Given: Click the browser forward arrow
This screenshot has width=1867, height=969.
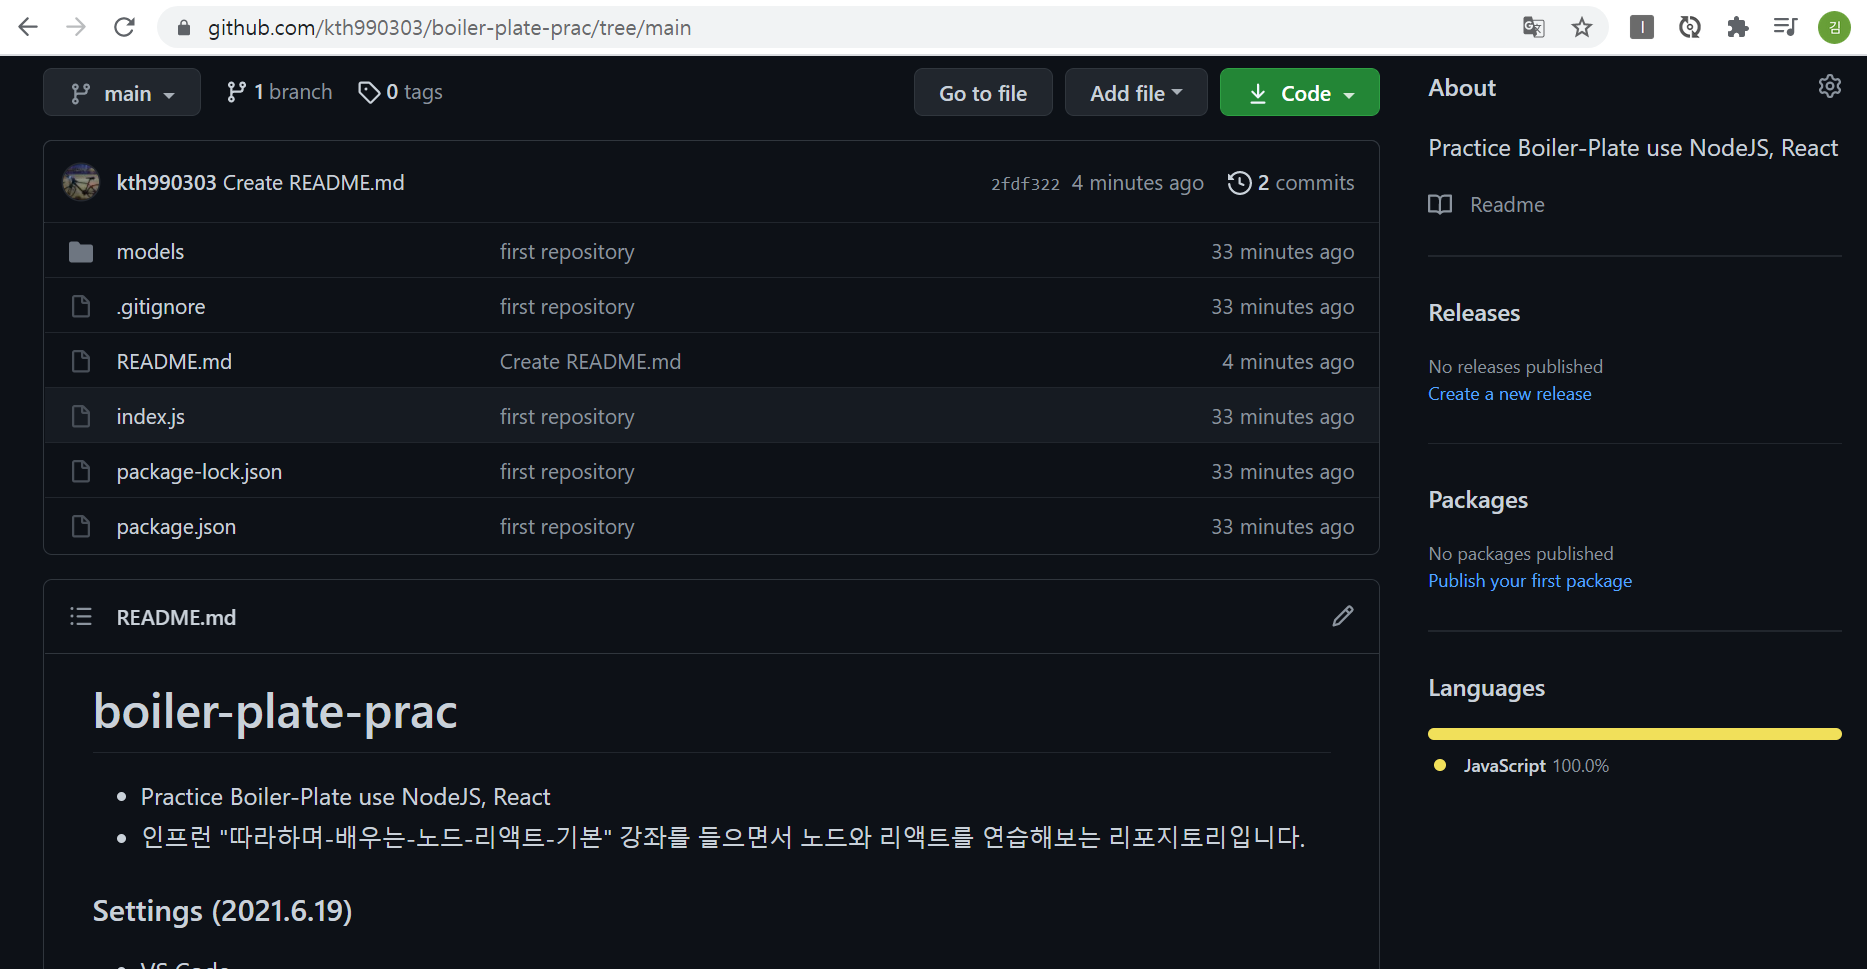Looking at the screenshot, I should click(x=76, y=27).
